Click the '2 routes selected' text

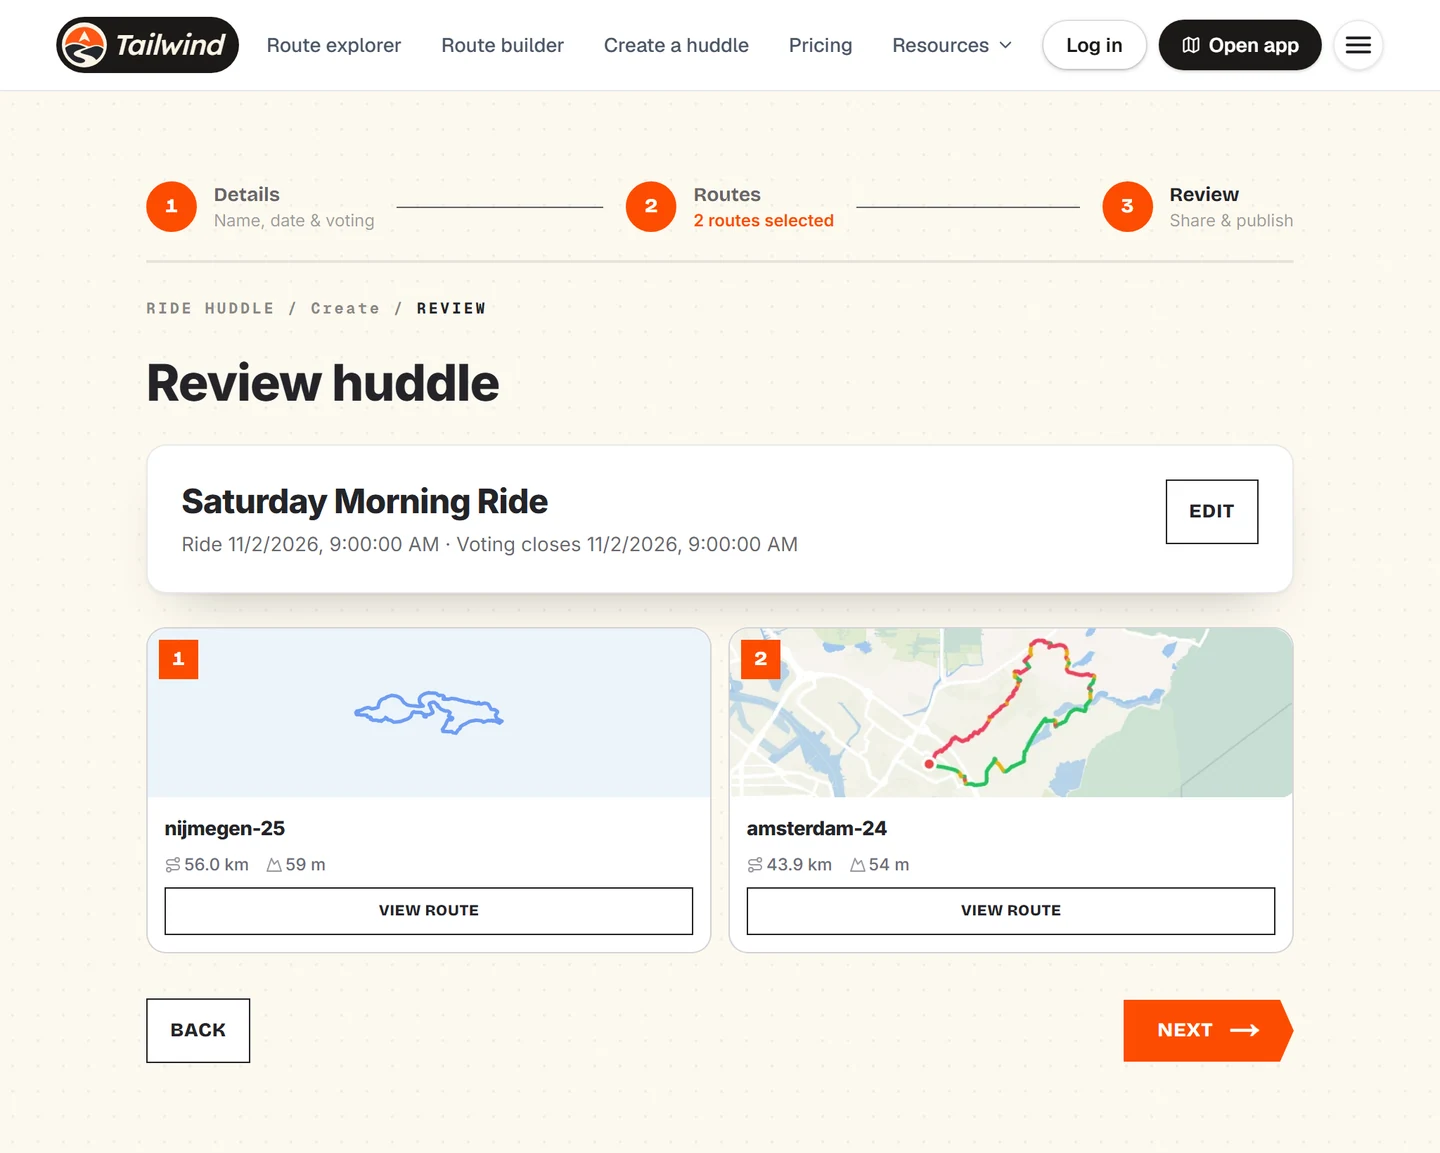pyautogui.click(x=764, y=221)
